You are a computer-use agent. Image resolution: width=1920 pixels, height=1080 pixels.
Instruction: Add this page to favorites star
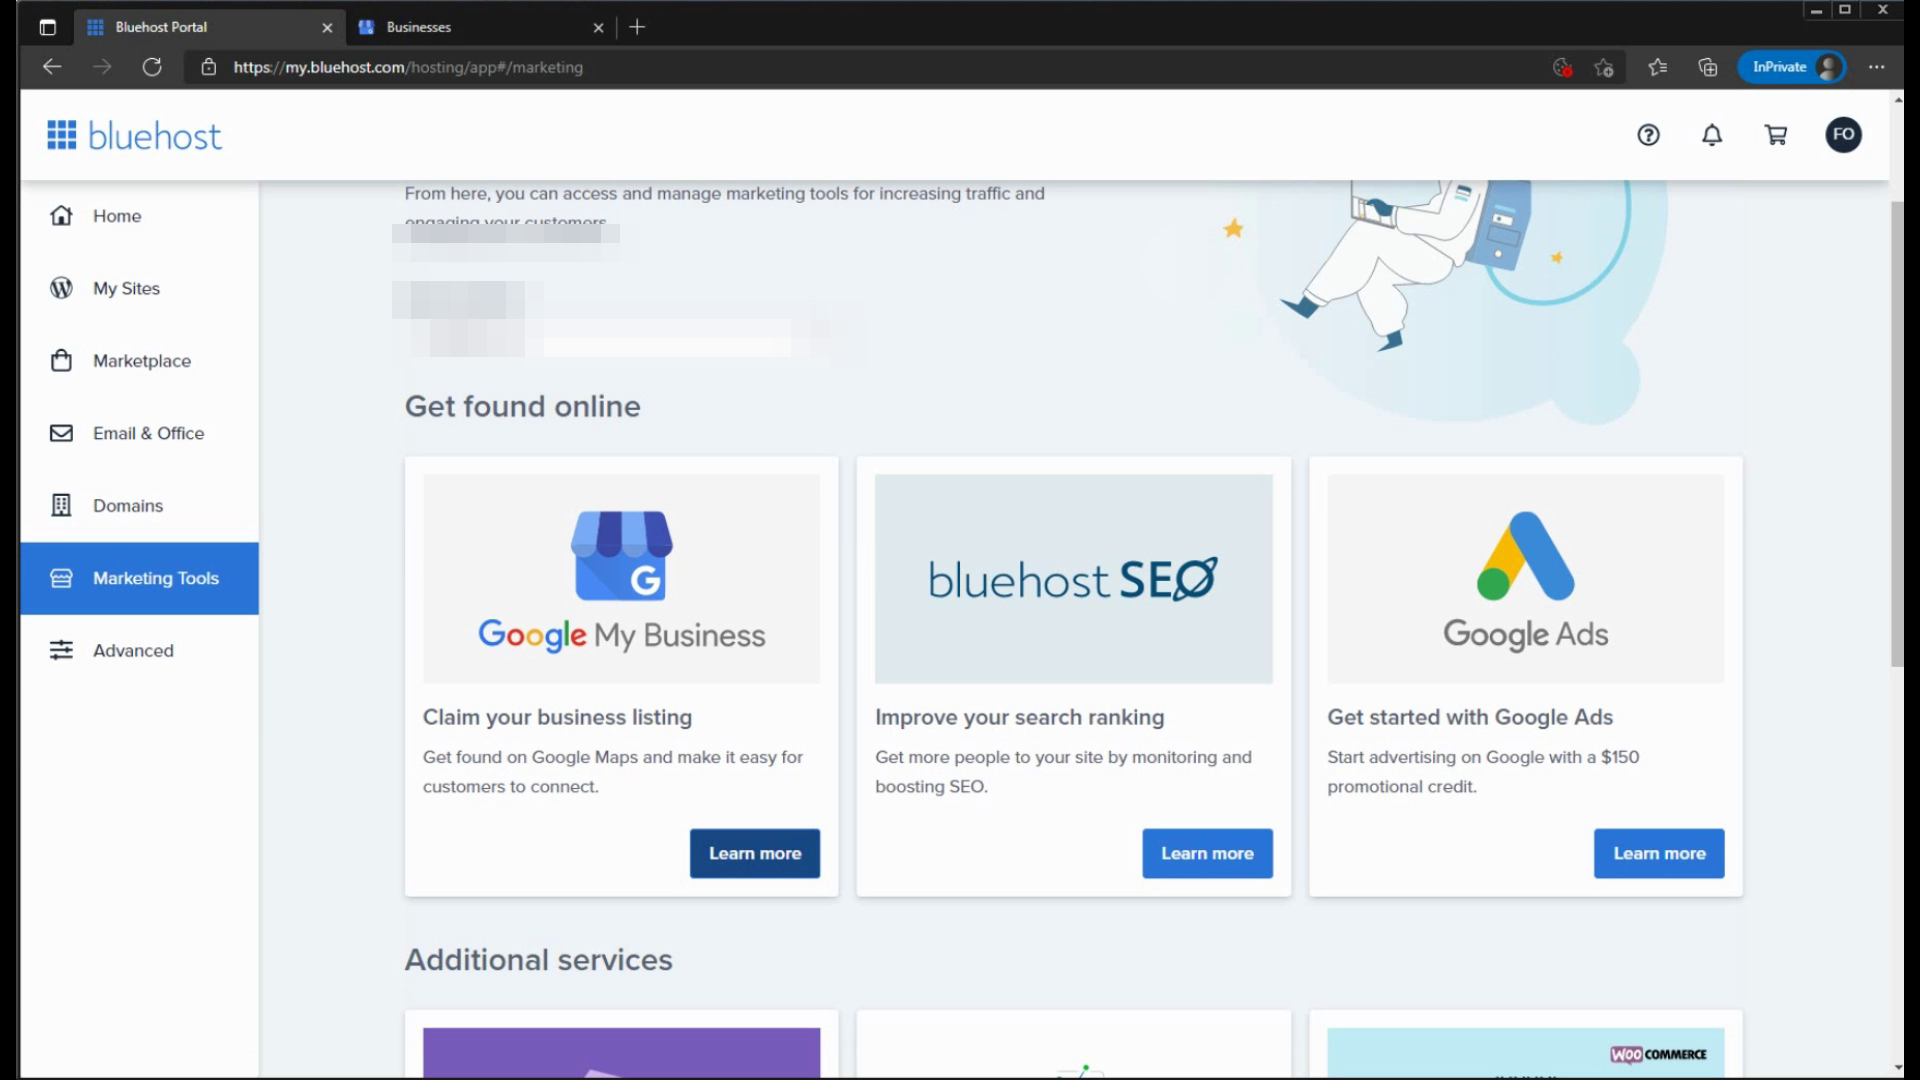1604,67
